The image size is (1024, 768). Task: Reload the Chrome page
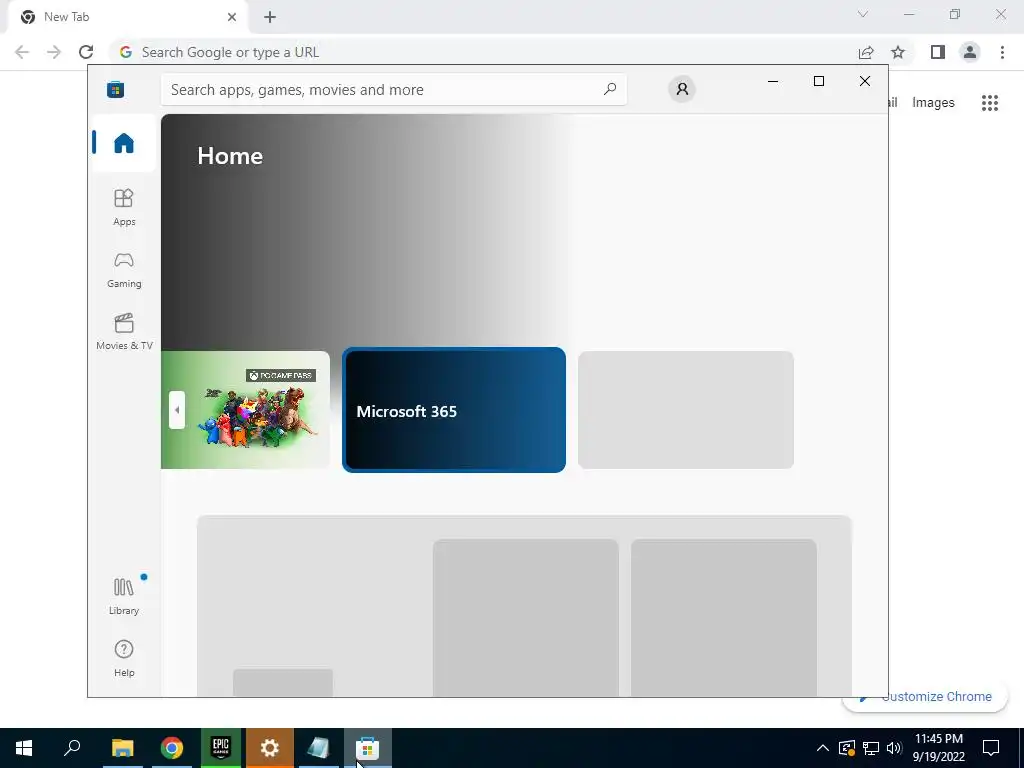coord(86,52)
